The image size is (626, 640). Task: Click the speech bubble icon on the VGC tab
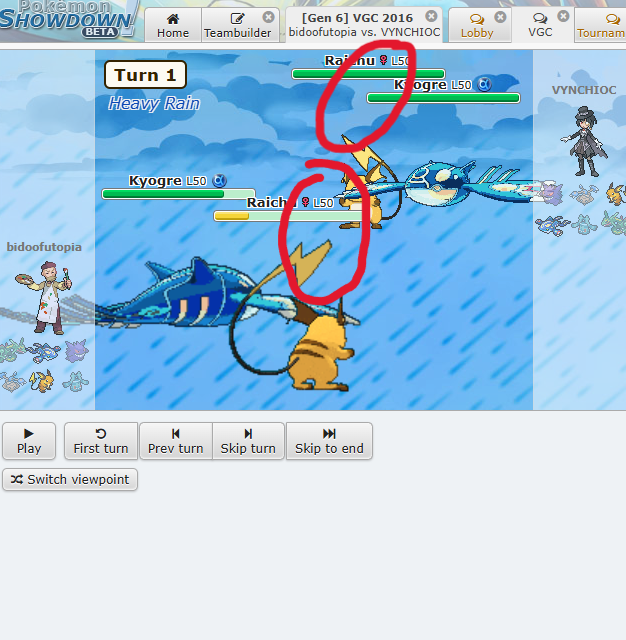tap(540, 18)
